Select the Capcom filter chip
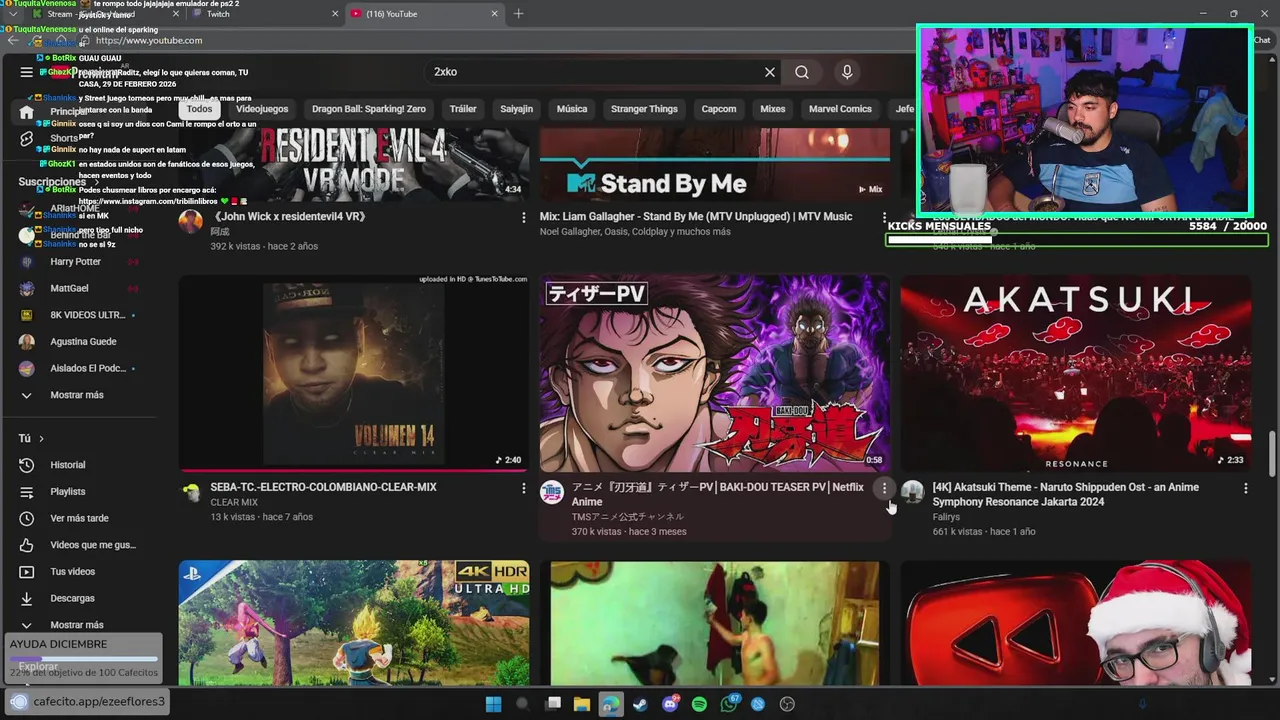This screenshot has height=720, width=1280. pos(719,109)
